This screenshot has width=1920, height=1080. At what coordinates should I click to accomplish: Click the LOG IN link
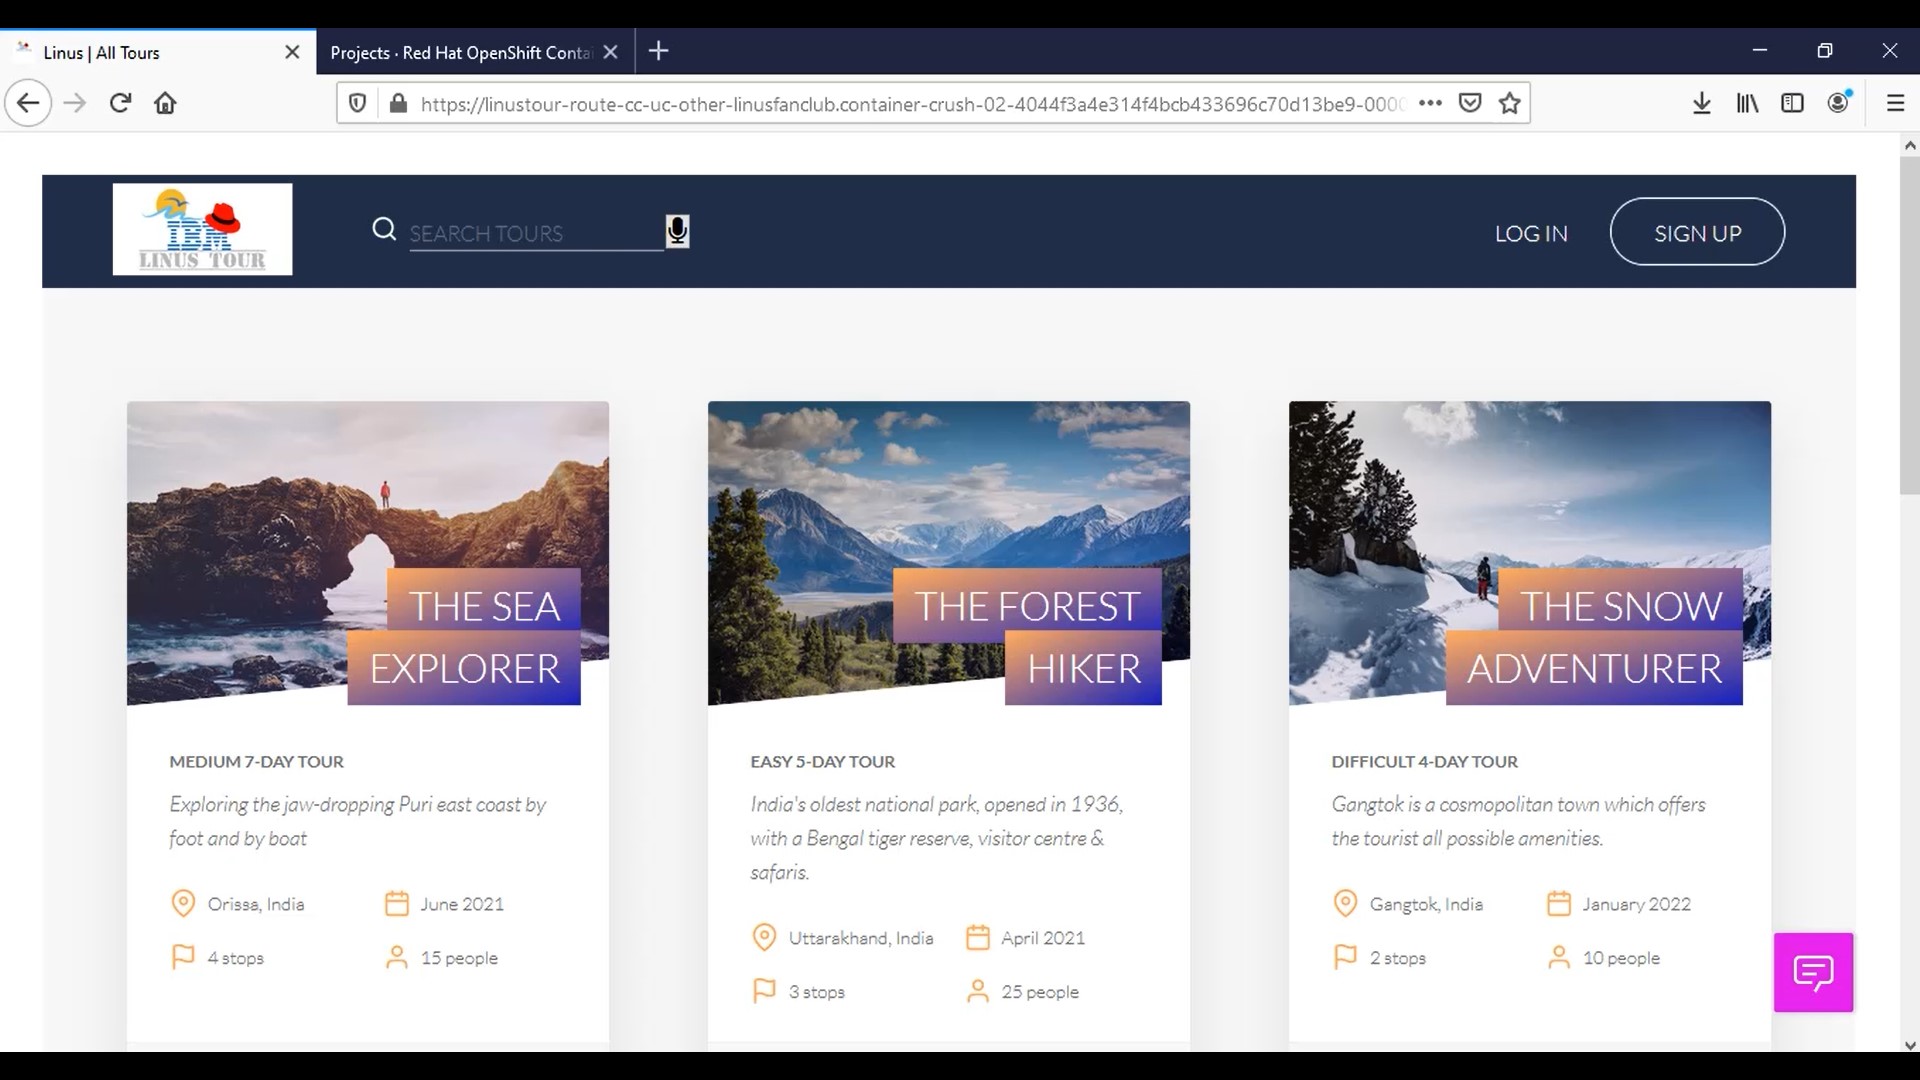[x=1530, y=233]
